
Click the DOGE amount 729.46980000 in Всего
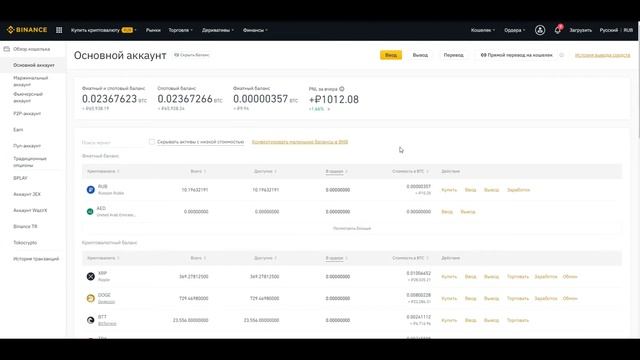(x=193, y=298)
